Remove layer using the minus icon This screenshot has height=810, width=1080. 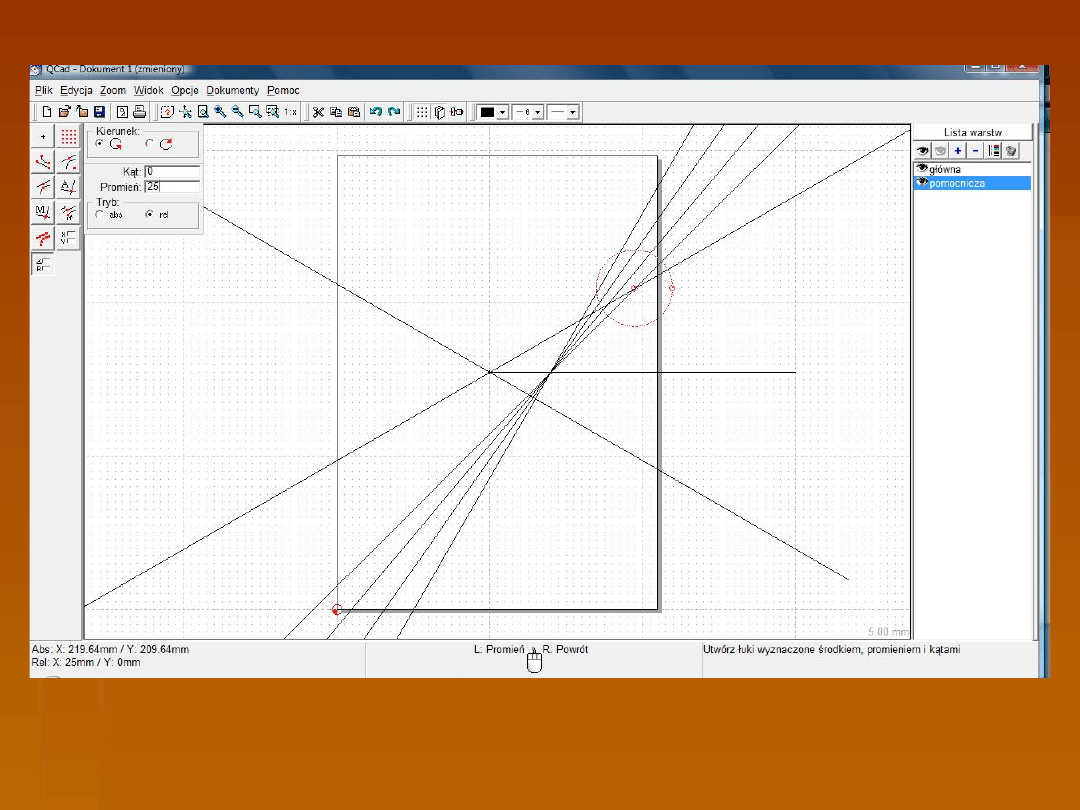tap(975, 151)
